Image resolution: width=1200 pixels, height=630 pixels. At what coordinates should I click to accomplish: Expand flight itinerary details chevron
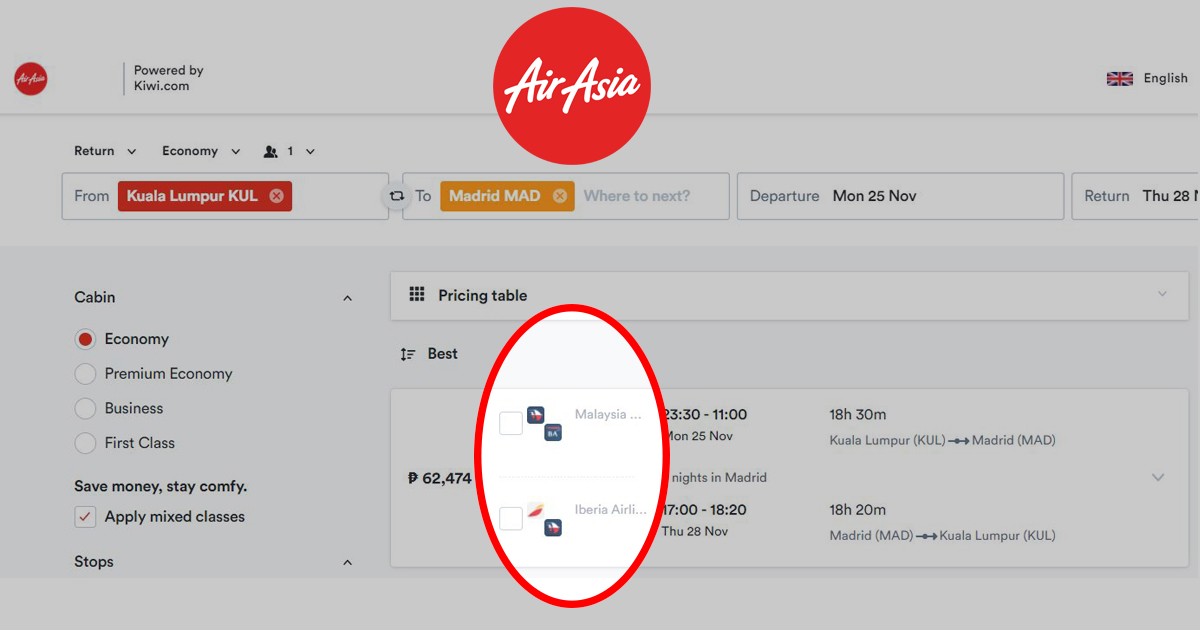[x=1158, y=477]
